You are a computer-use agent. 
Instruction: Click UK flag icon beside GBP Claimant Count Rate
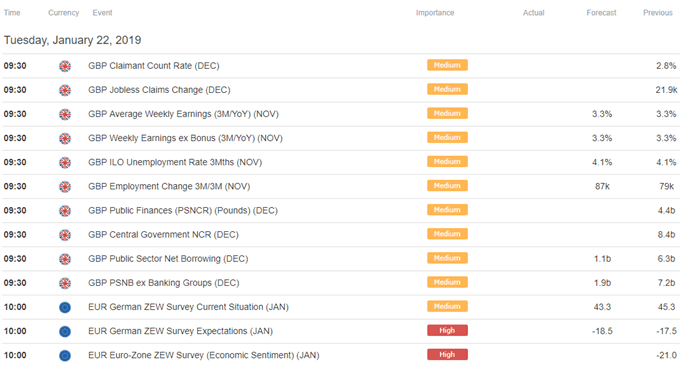tap(65, 66)
